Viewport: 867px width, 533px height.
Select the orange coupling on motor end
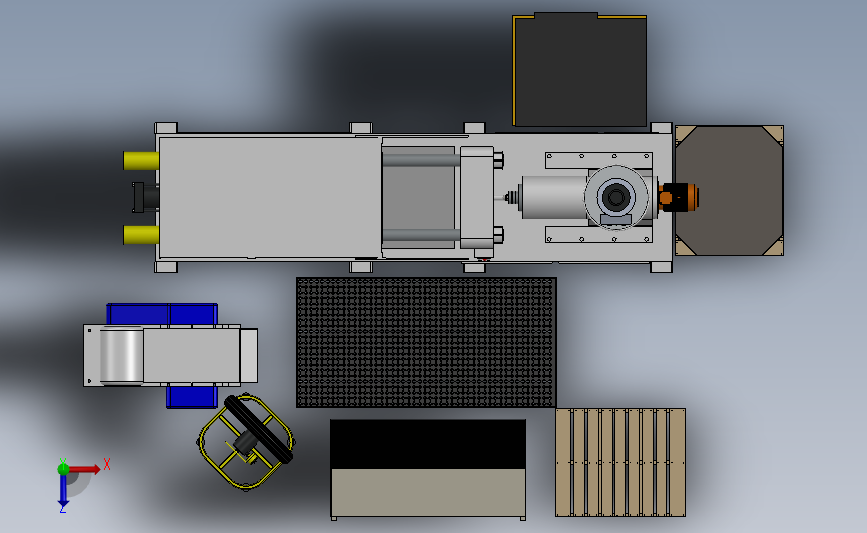[x=678, y=197]
